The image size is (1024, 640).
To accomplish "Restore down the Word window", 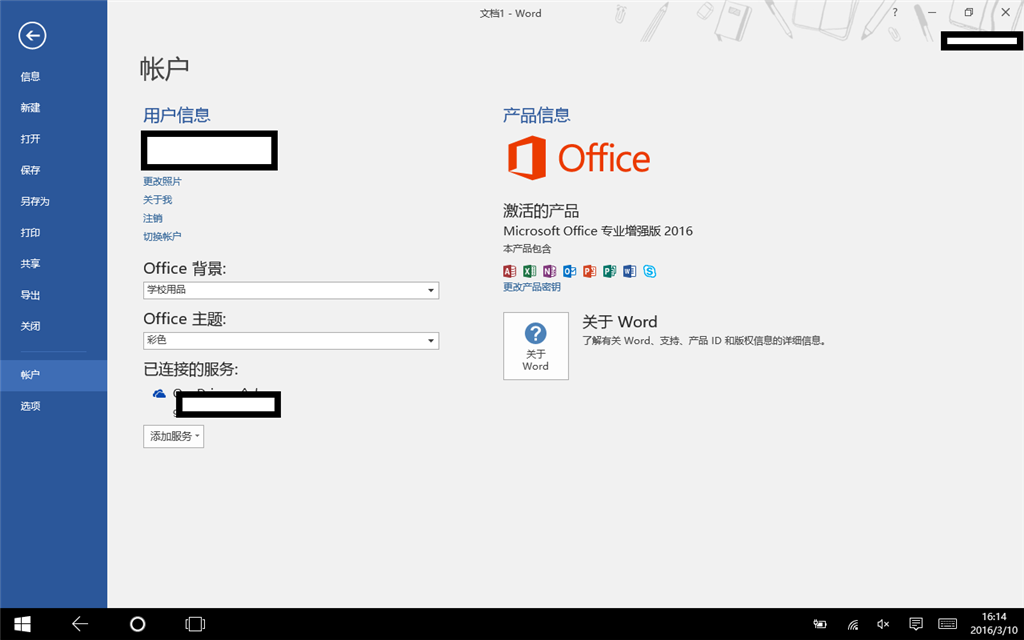I will pyautogui.click(x=969, y=12).
